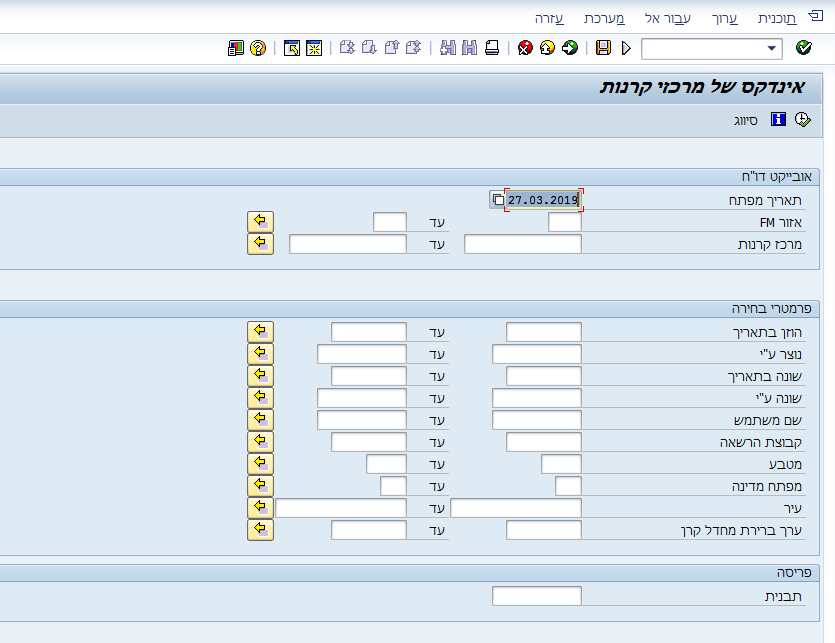This screenshot has height=643, width=835.
Task: Open the תוכנית menu
Action: point(777,19)
